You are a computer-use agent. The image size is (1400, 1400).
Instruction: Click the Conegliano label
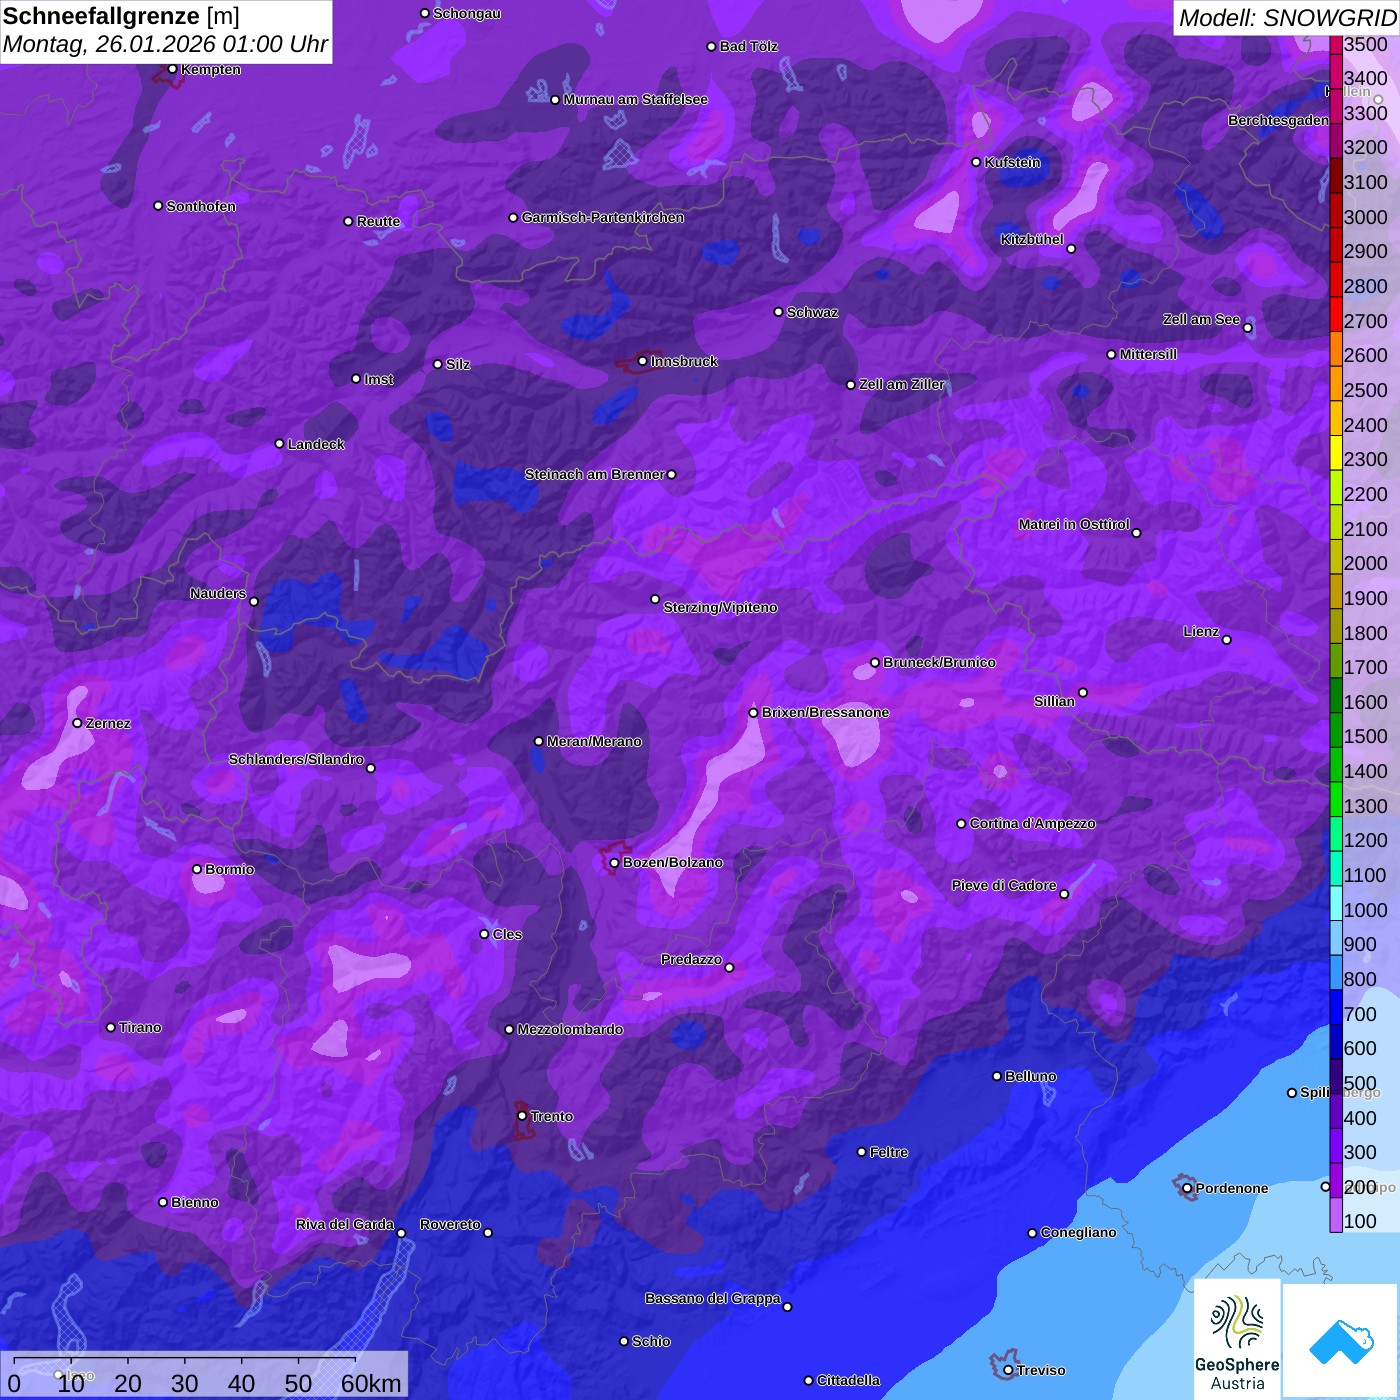coord(1078,1232)
